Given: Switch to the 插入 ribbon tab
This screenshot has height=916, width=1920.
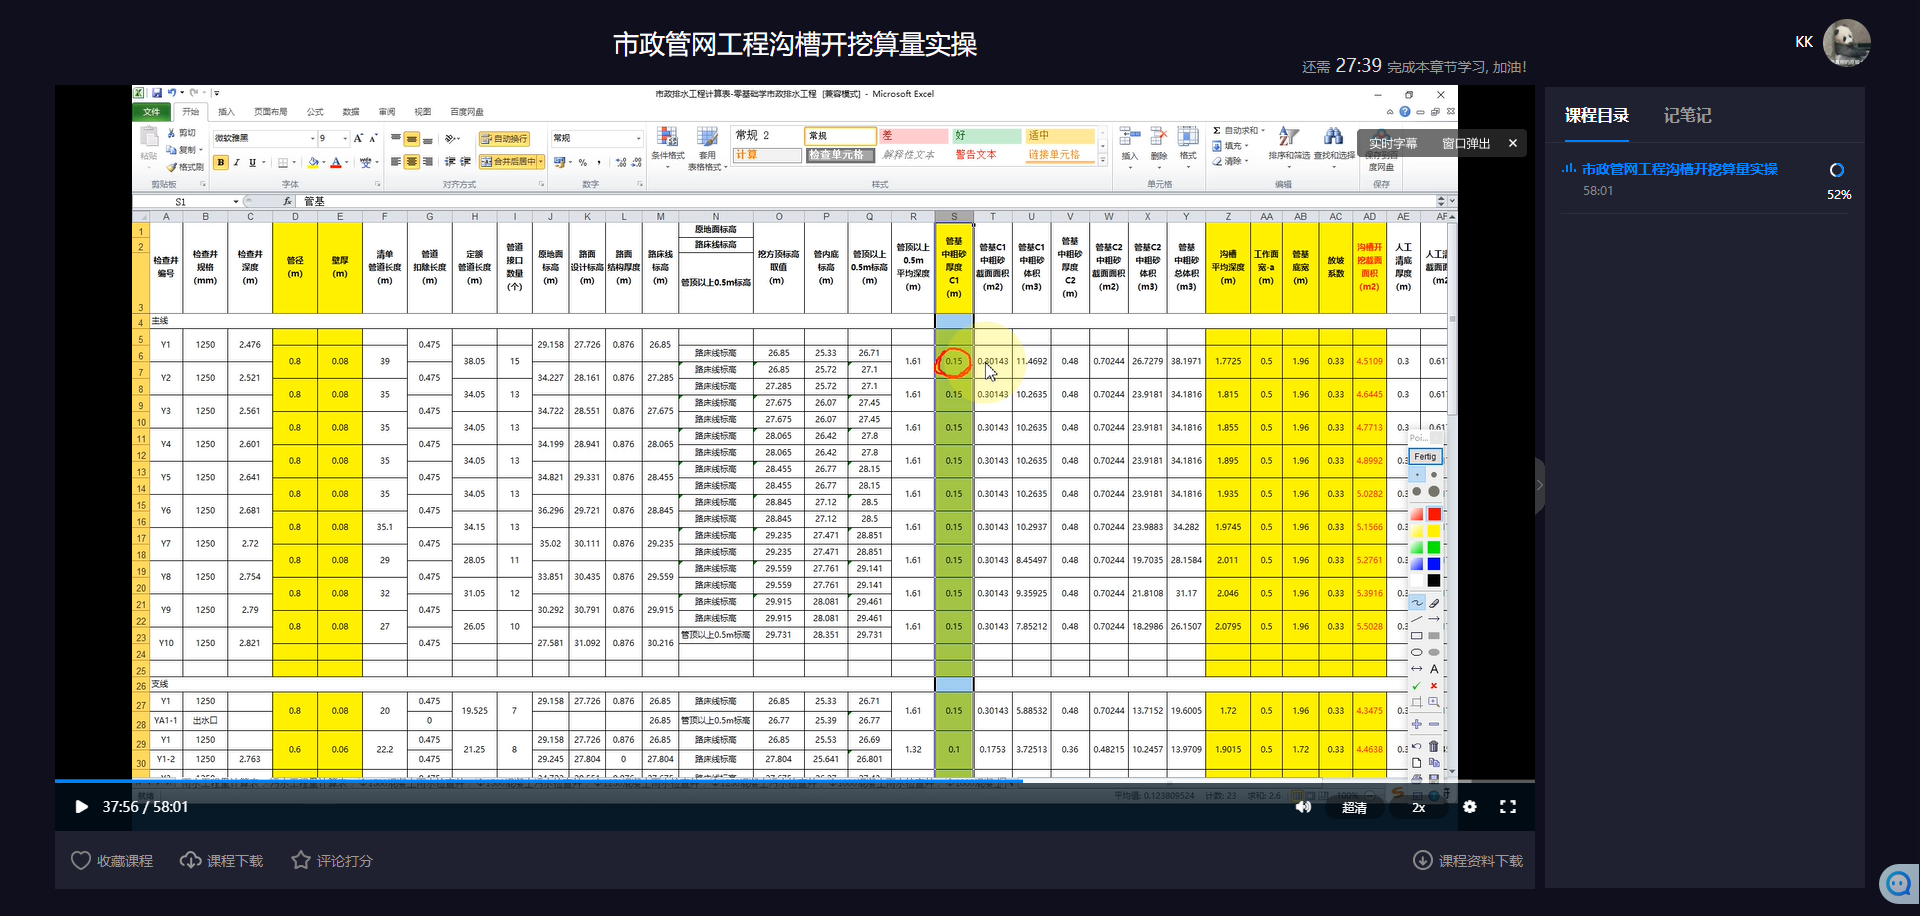Looking at the screenshot, I should 227,112.
